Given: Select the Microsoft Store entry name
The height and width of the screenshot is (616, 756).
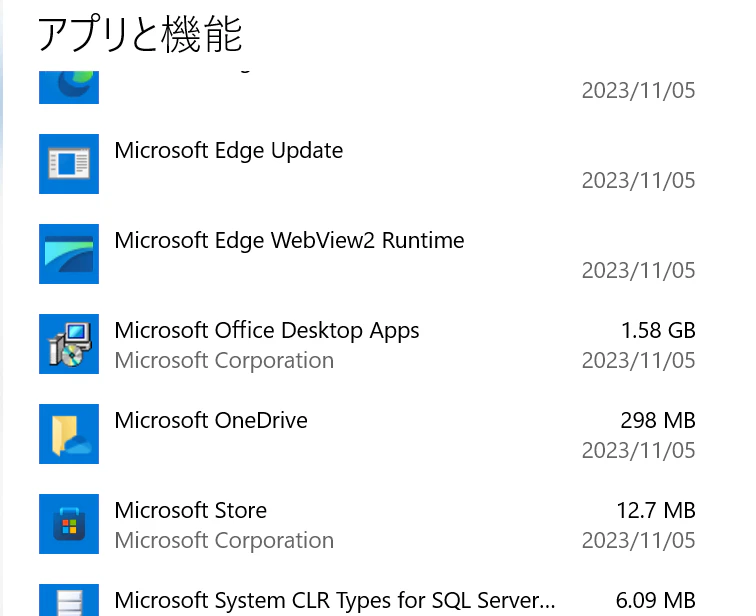Looking at the screenshot, I should [x=190, y=510].
